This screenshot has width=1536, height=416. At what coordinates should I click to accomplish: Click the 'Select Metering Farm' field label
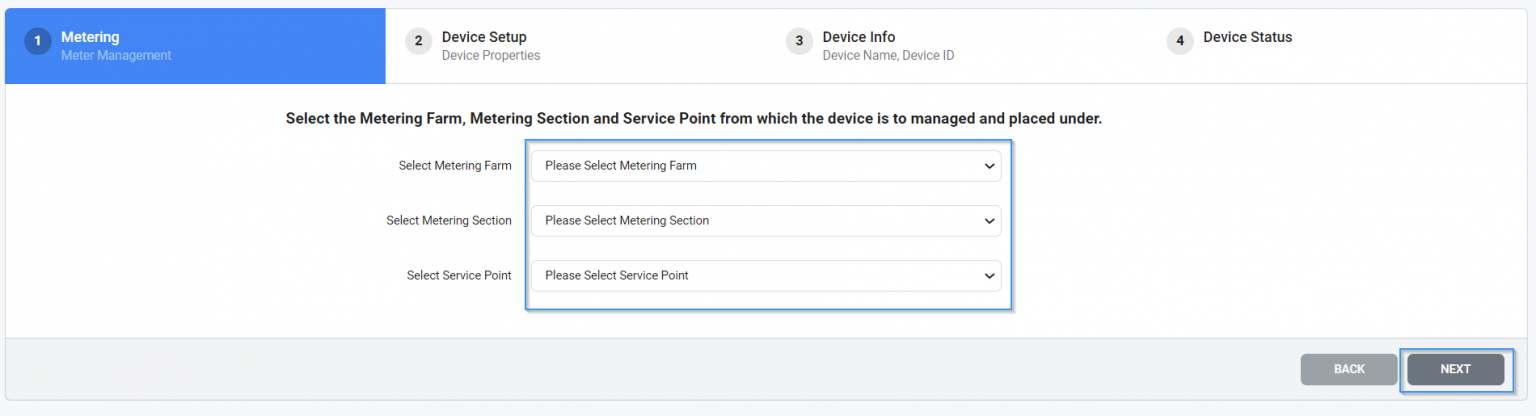click(455, 166)
